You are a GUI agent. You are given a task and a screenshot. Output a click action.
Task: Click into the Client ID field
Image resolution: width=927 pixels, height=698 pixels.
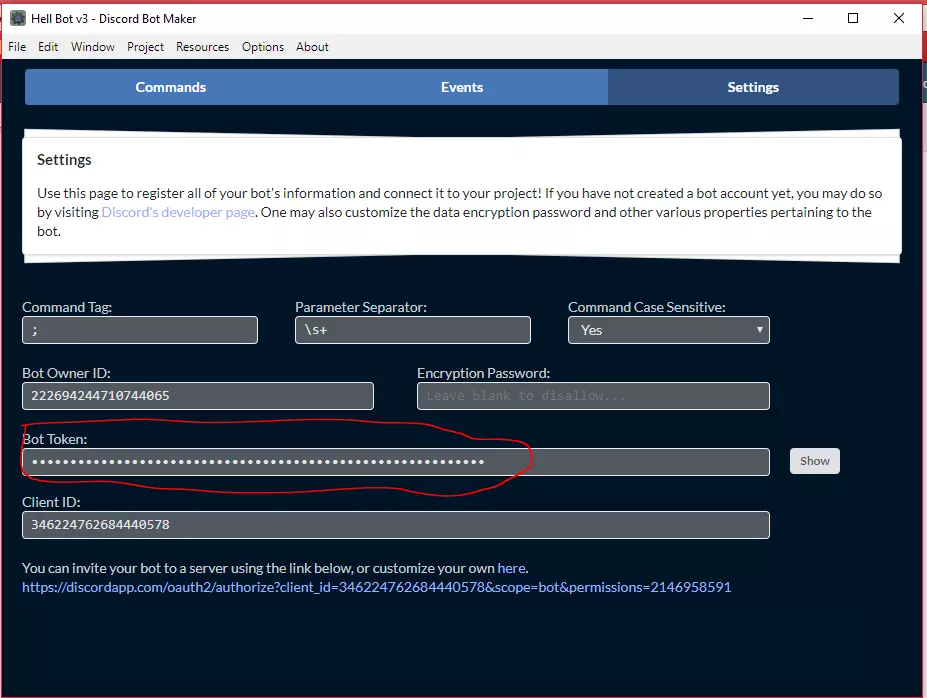tap(396, 525)
